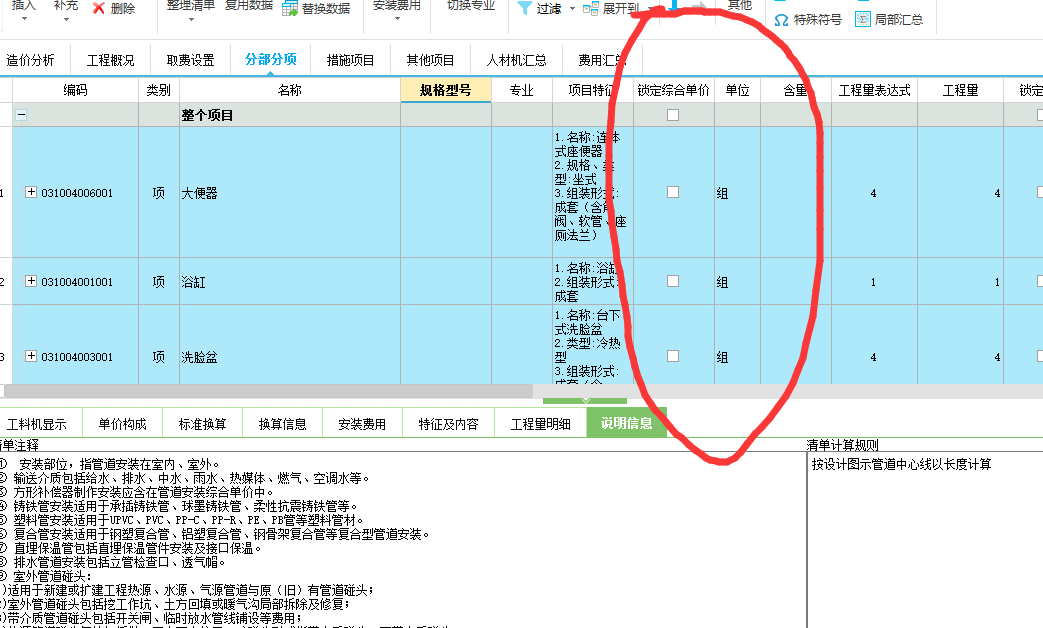Click the 特殊符号 omega icon

782,20
